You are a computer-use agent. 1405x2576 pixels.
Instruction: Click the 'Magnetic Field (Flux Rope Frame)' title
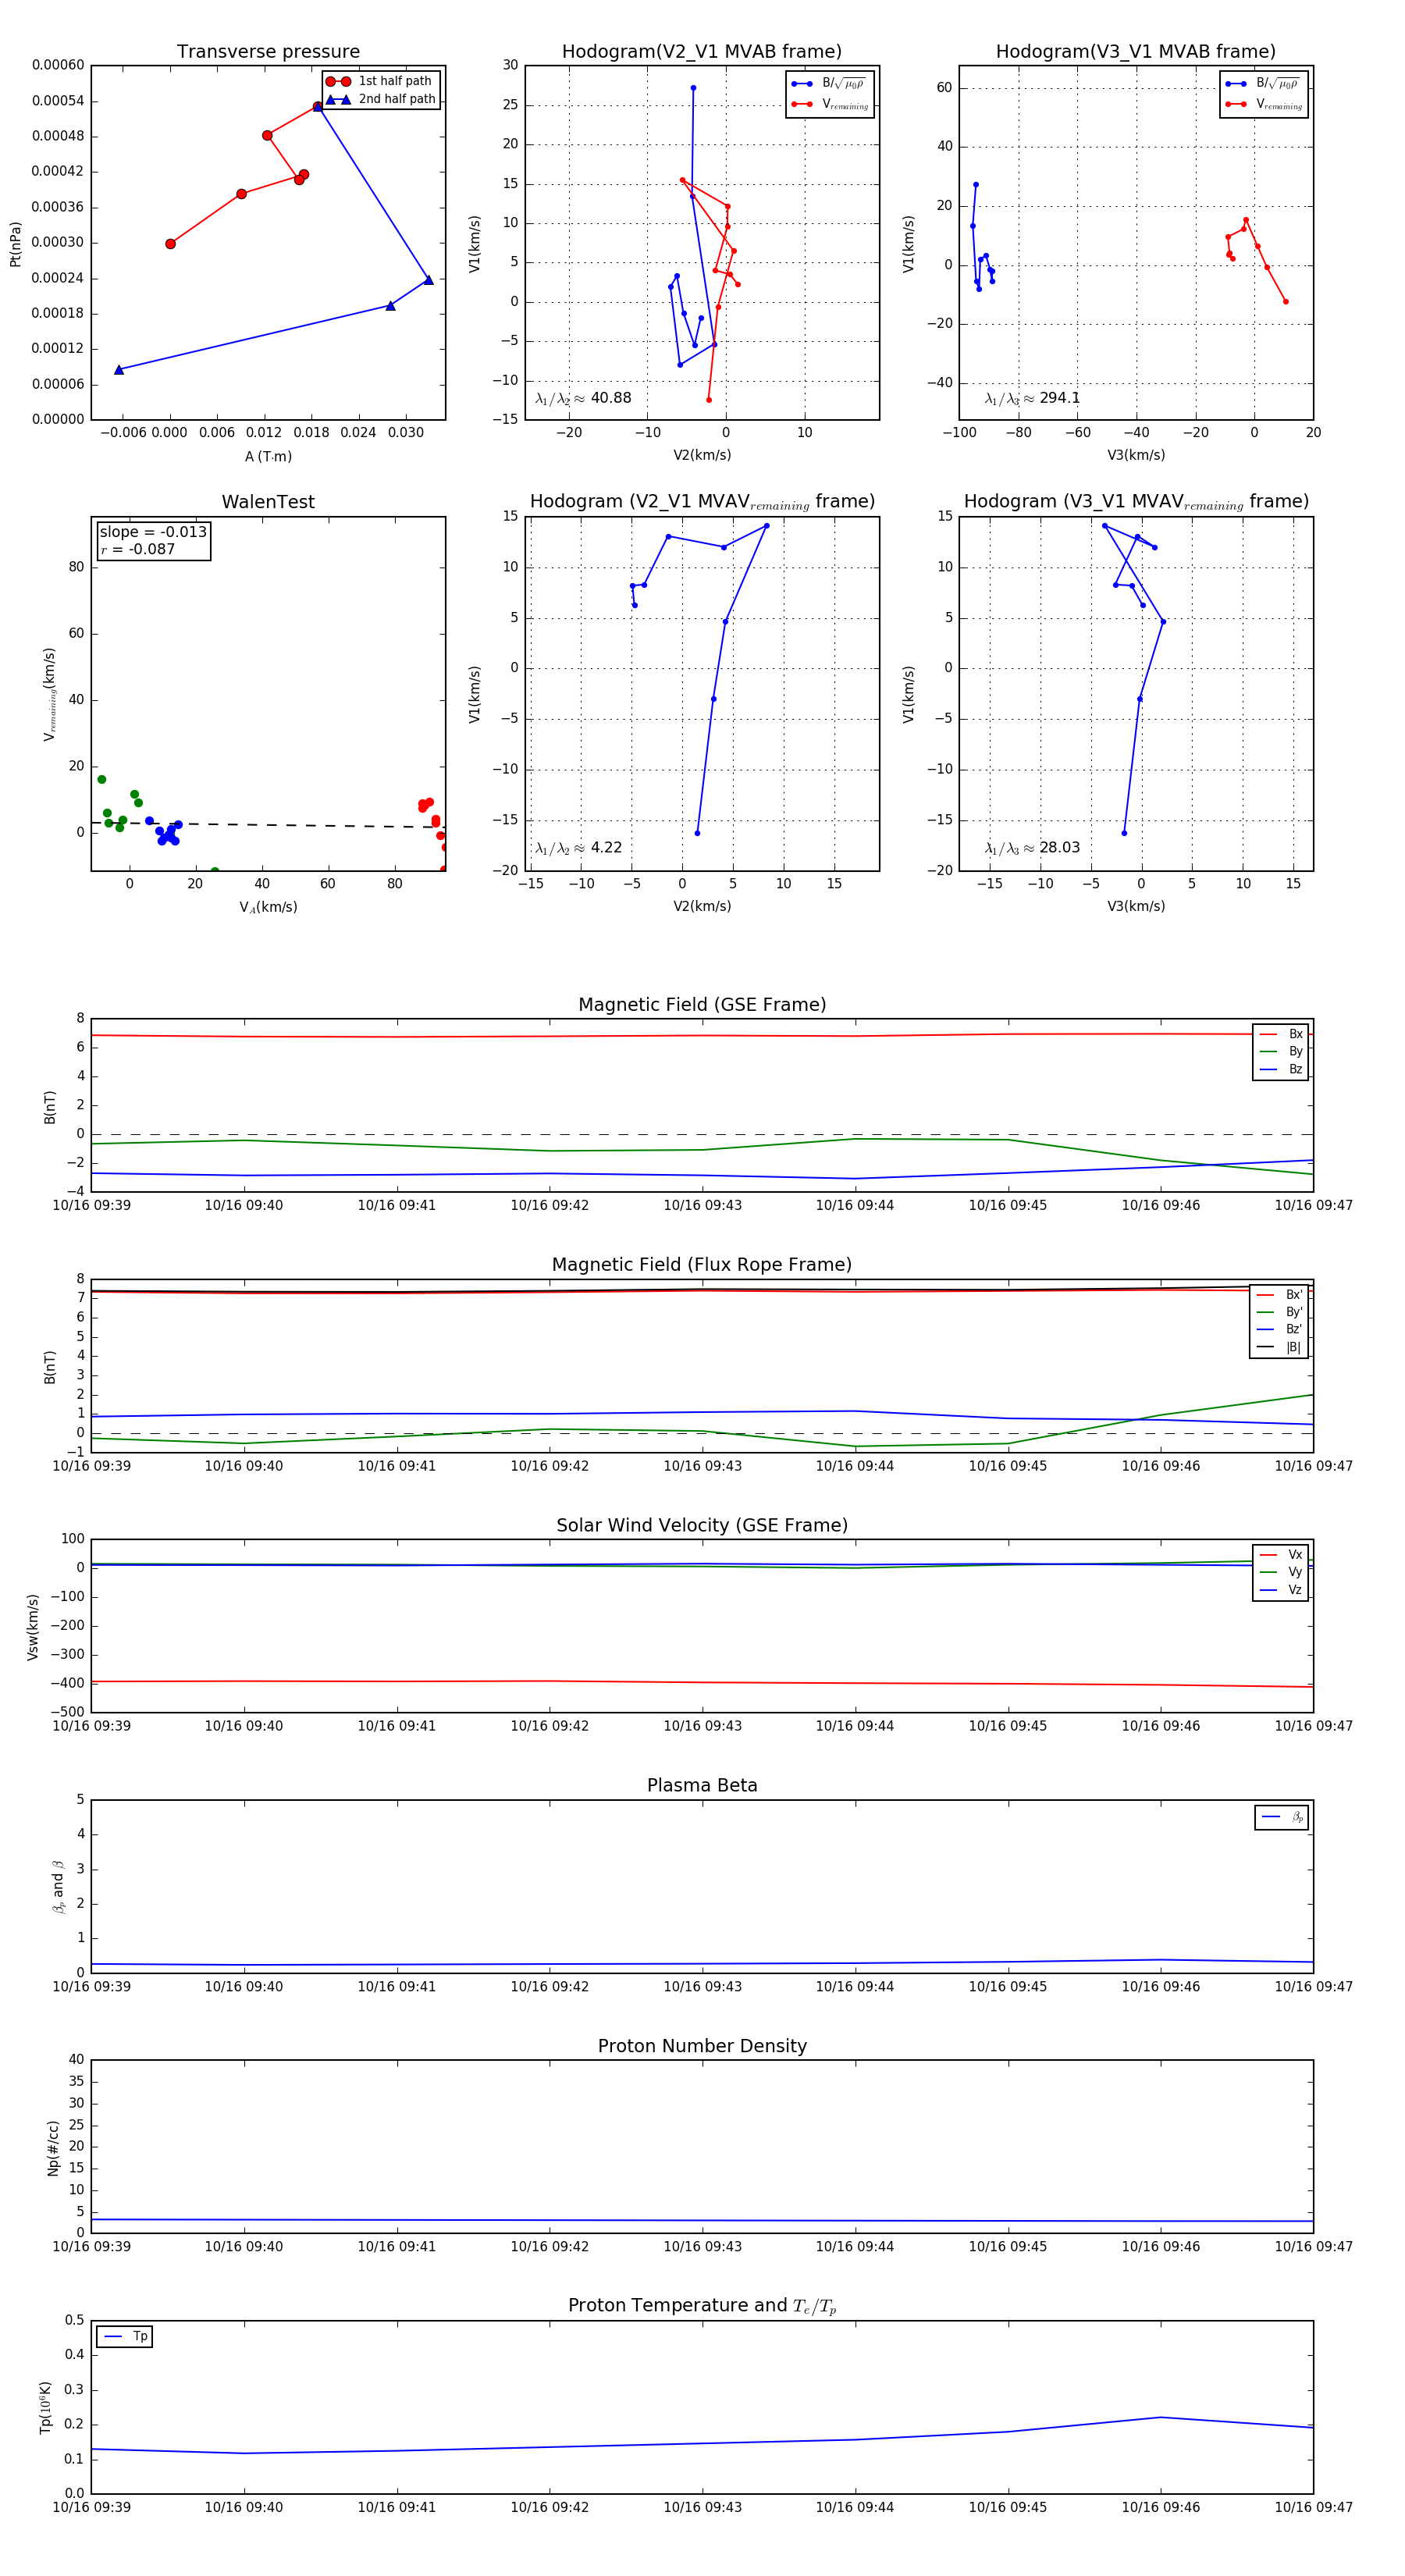[702, 1265]
